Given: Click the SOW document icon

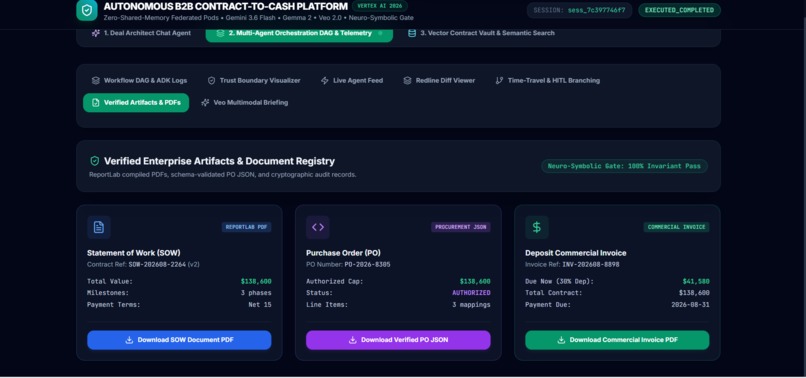Looking at the screenshot, I should click(99, 227).
